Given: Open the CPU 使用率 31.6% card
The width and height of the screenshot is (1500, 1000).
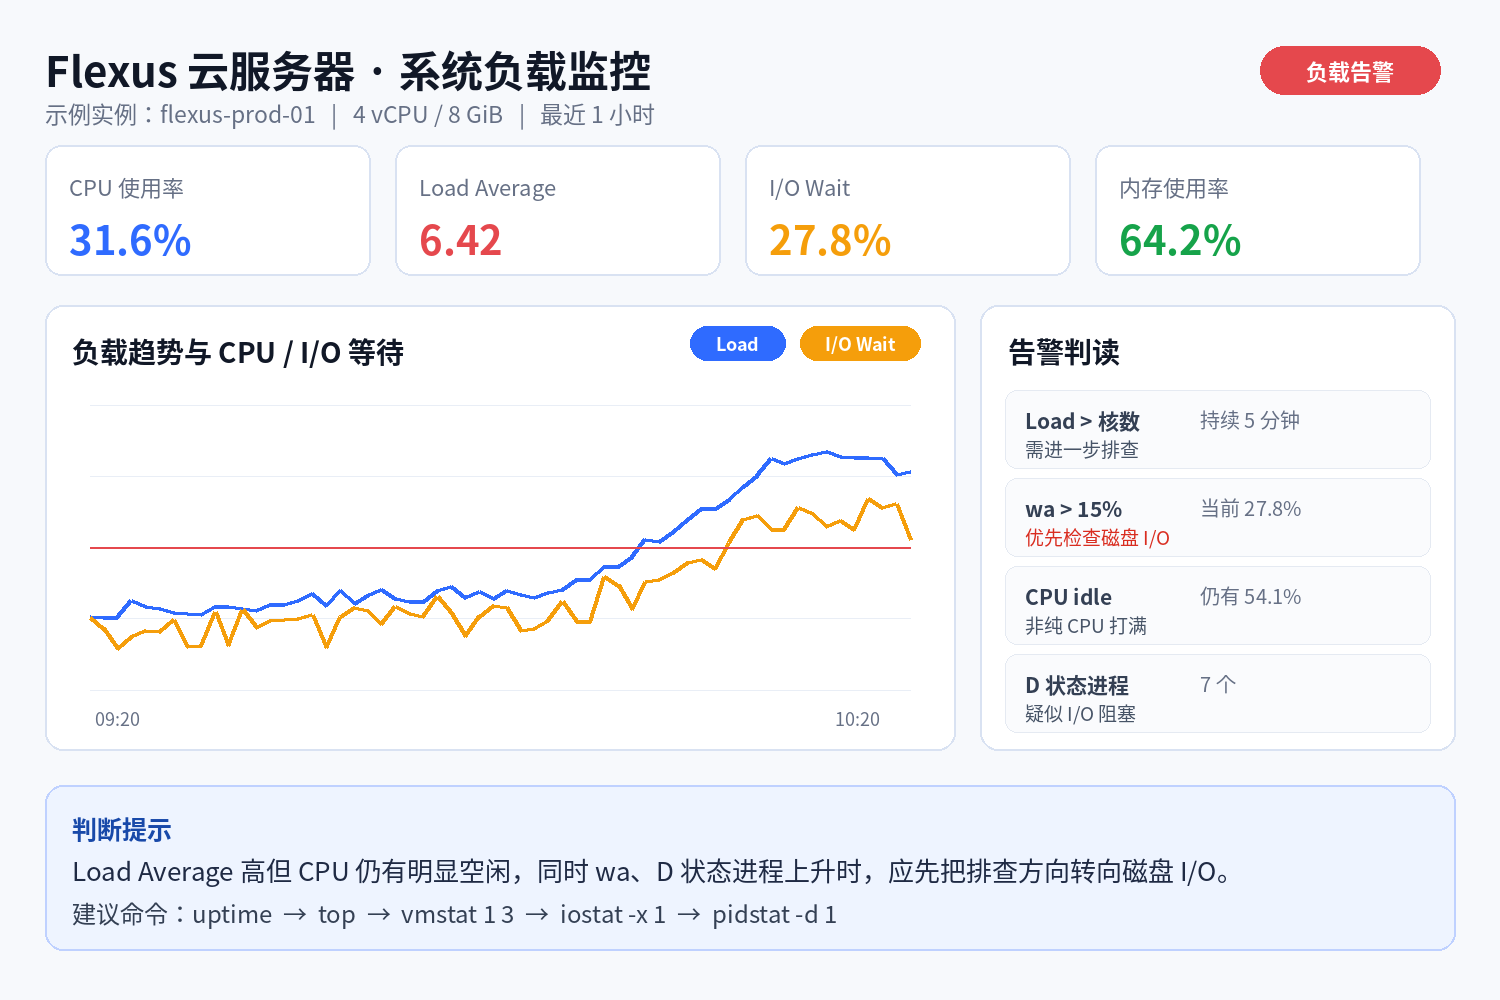Looking at the screenshot, I should tap(208, 211).
